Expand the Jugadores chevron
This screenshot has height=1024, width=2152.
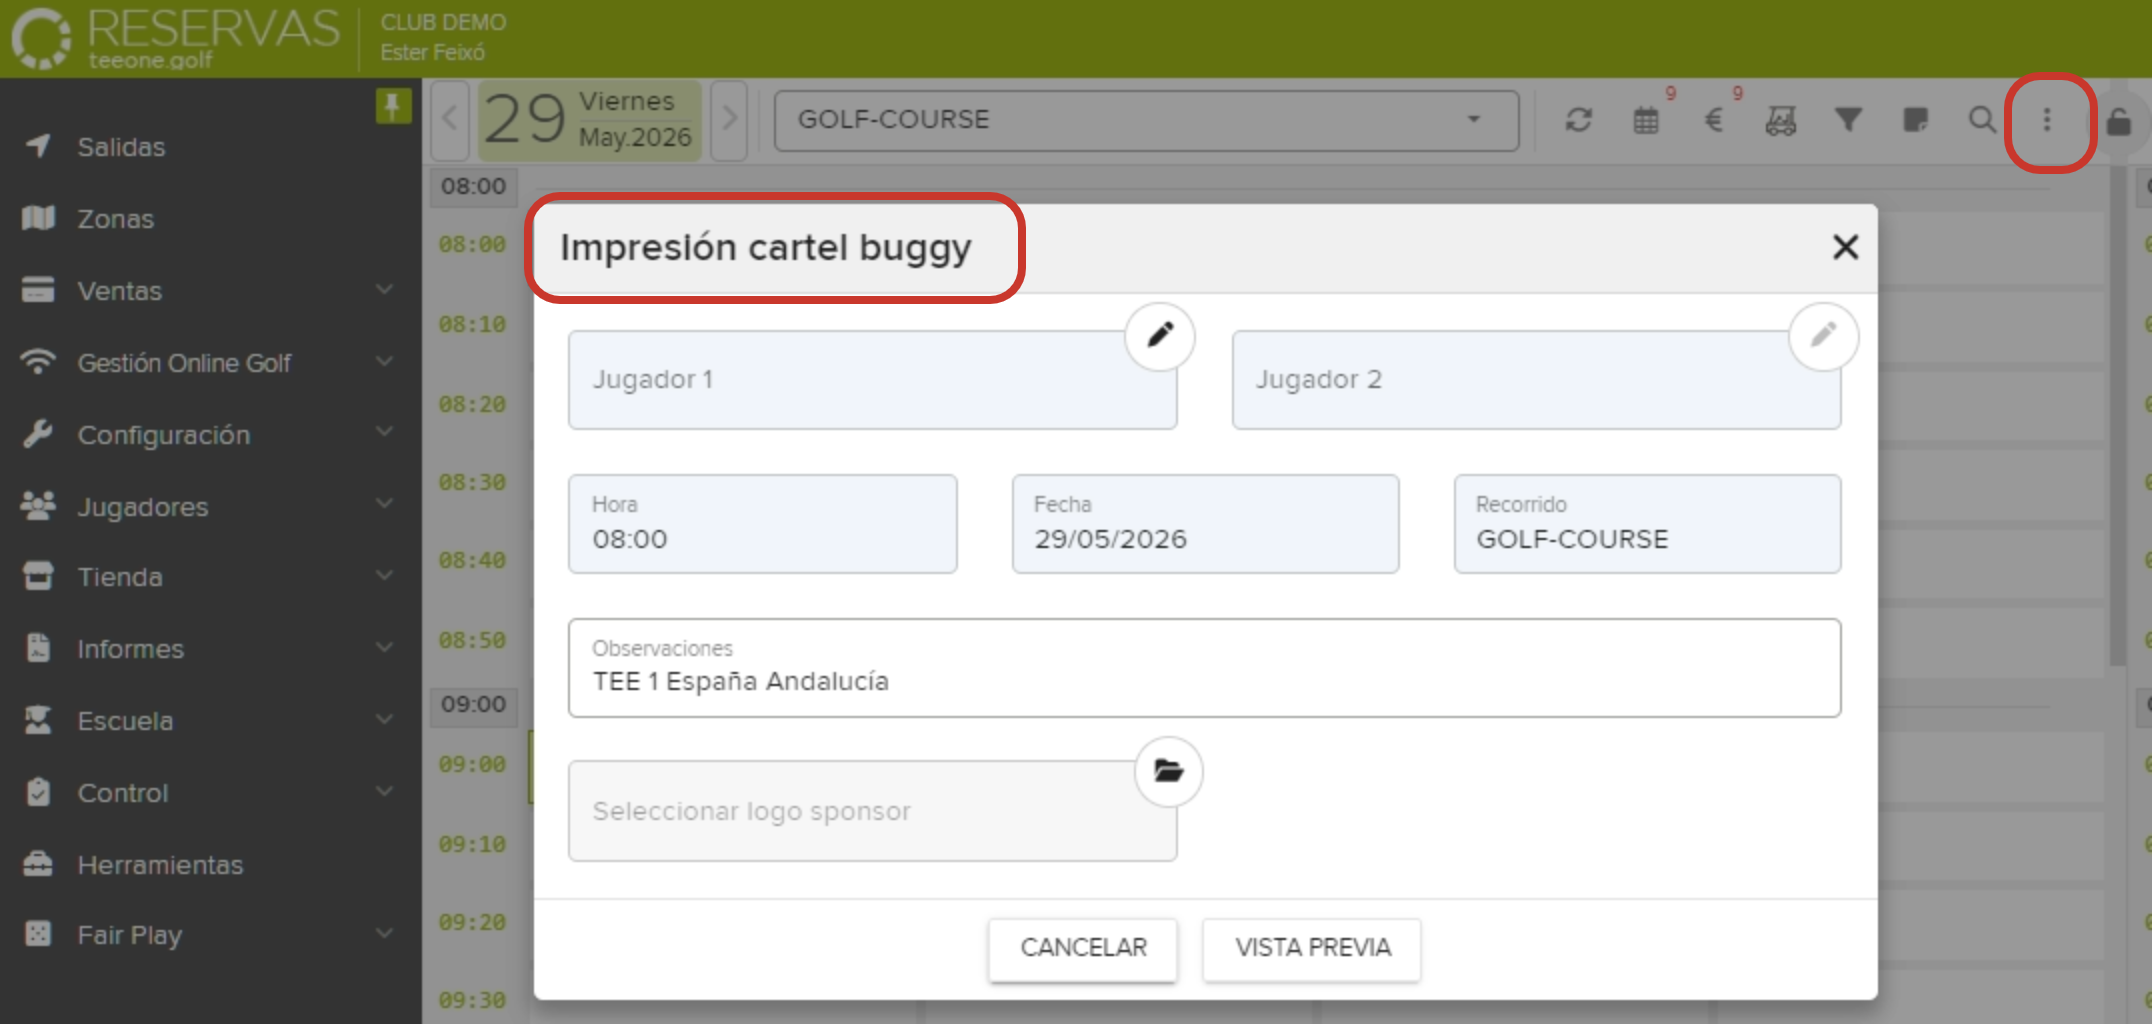tap(384, 504)
